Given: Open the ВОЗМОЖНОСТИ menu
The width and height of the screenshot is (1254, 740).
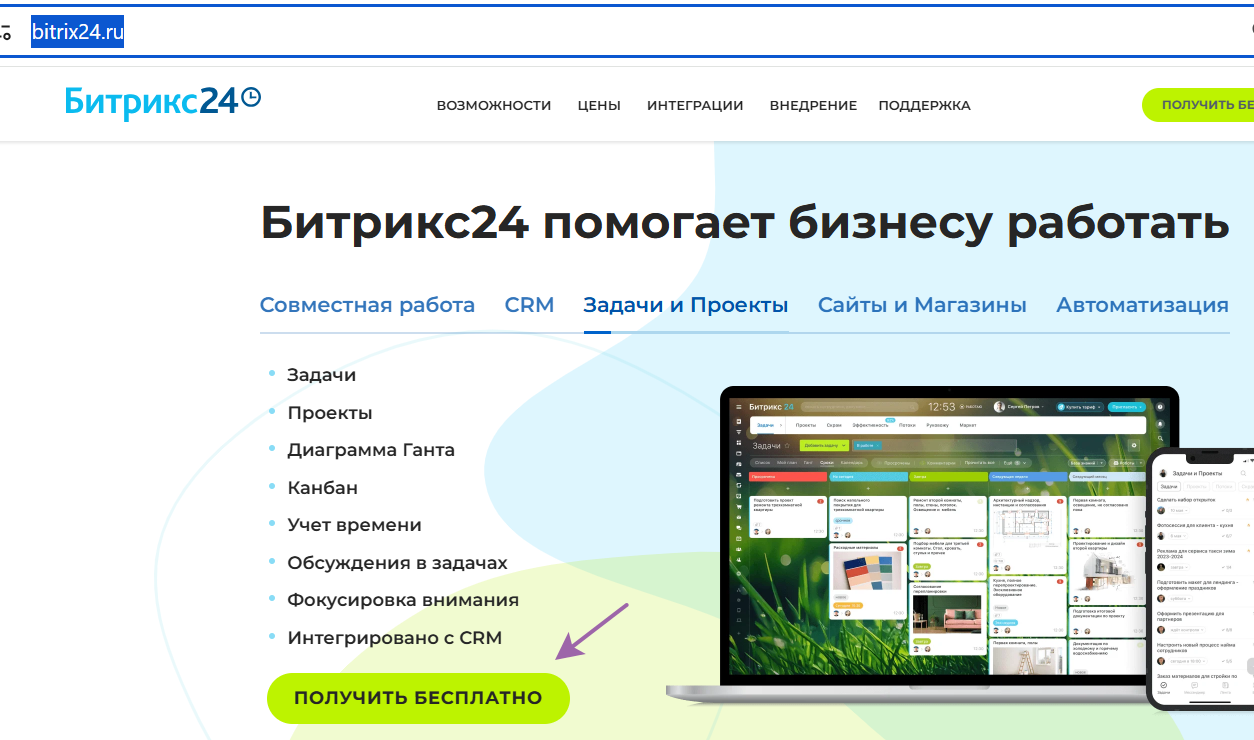Looking at the screenshot, I should click(494, 105).
